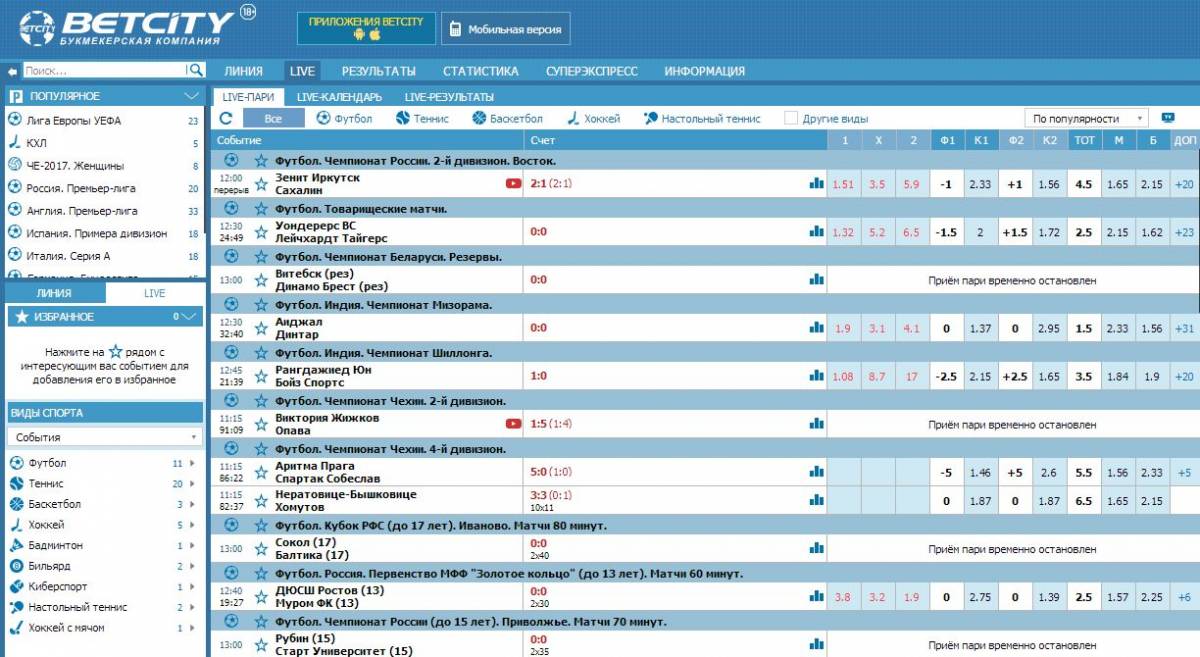Collapse the ПОПУЛЯРНОЕ section
The image size is (1200, 657).
pos(191,96)
